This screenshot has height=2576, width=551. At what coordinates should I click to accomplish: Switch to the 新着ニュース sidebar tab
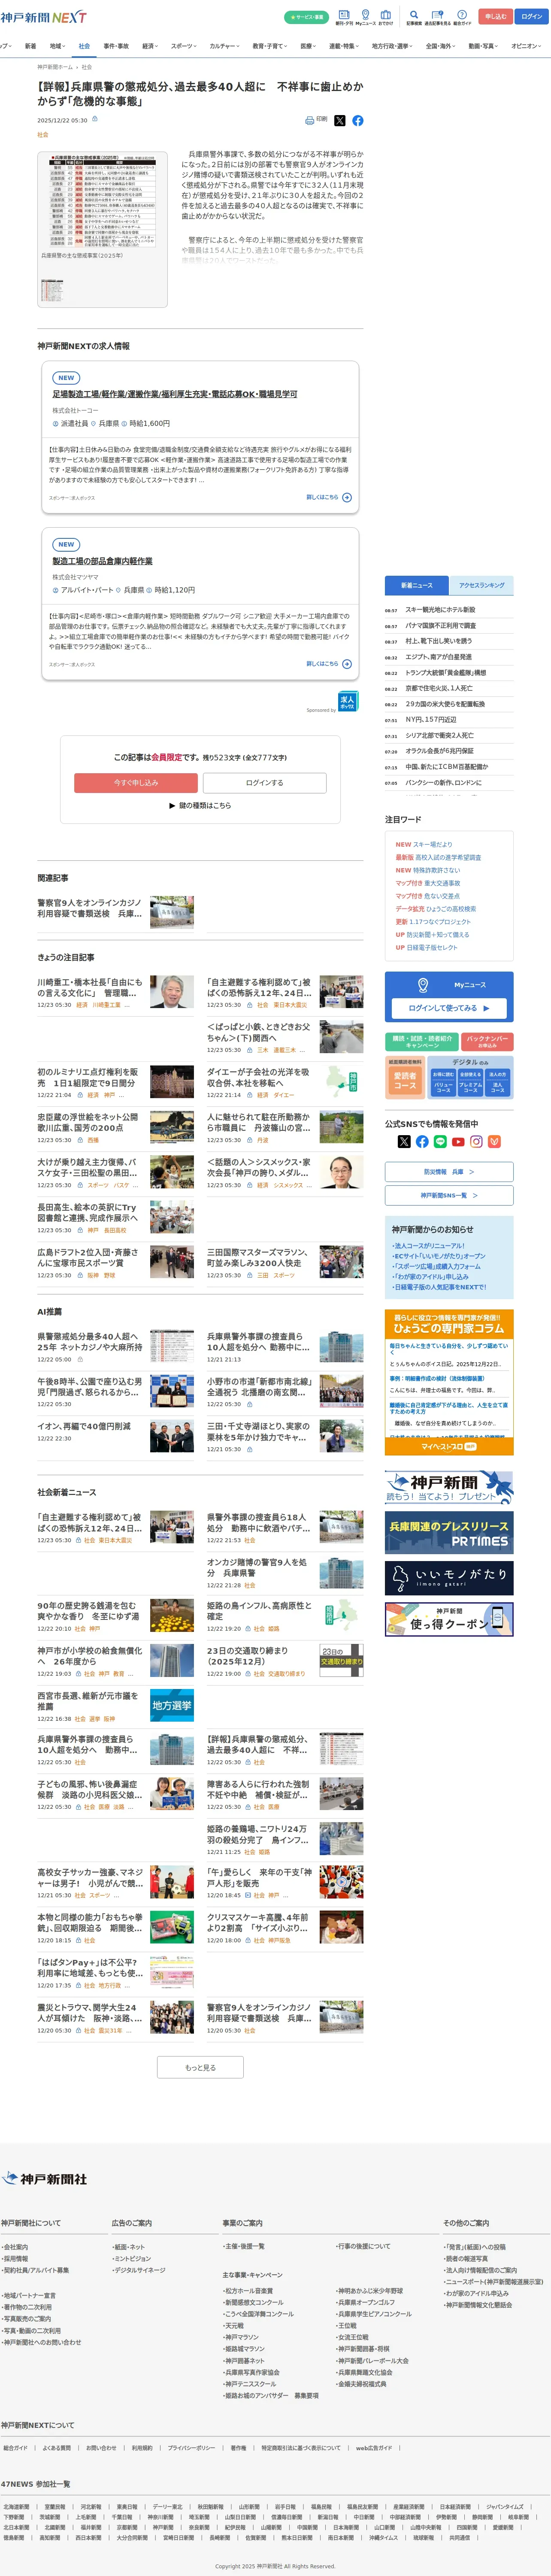[x=417, y=585]
